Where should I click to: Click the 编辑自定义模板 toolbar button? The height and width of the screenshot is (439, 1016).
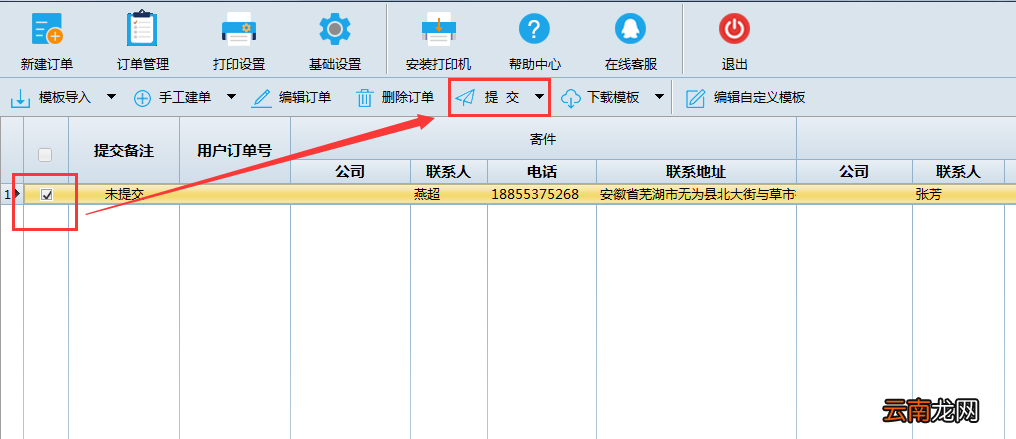click(746, 98)
